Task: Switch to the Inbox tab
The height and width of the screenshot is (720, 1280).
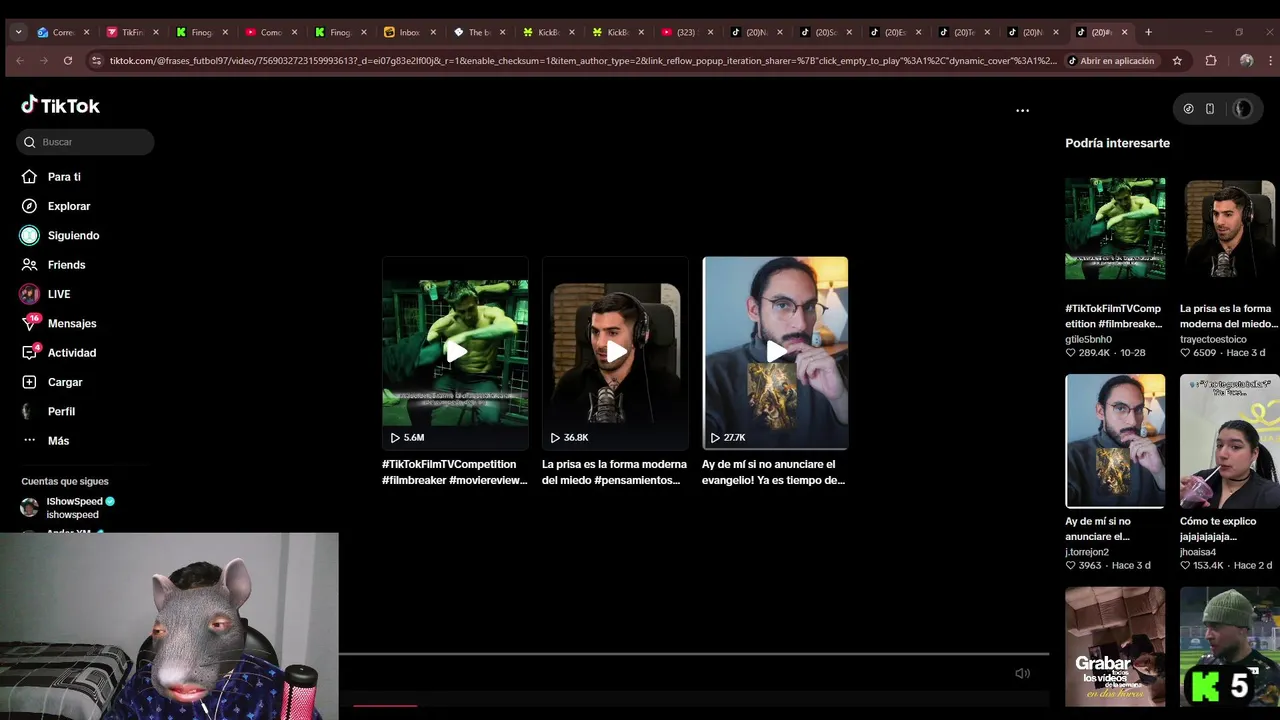Action: click(409, 32)
